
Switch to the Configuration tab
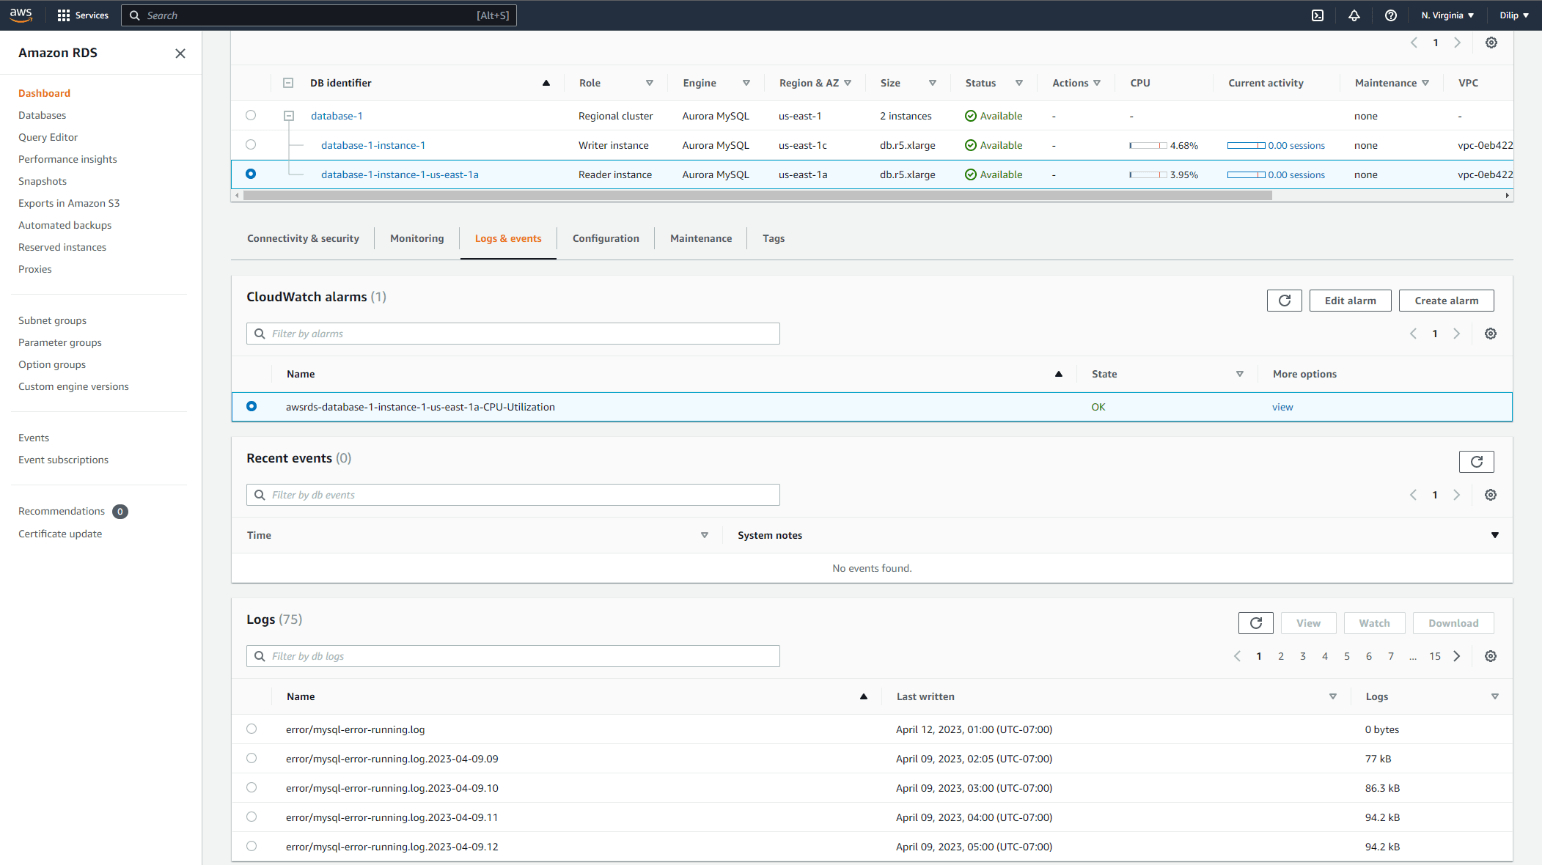click(606, 238)
